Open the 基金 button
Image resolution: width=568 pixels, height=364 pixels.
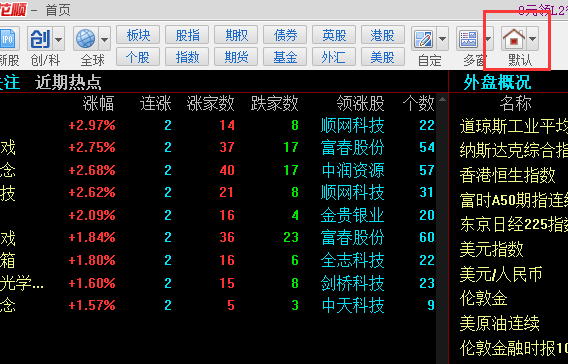point(285,57)
